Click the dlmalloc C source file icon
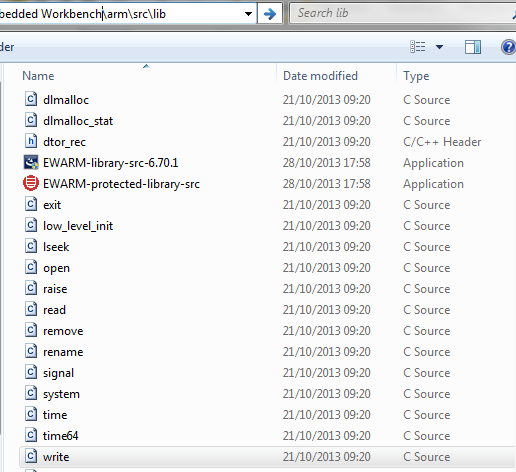Viewport: 516px width, 472px height. point(31,99)
